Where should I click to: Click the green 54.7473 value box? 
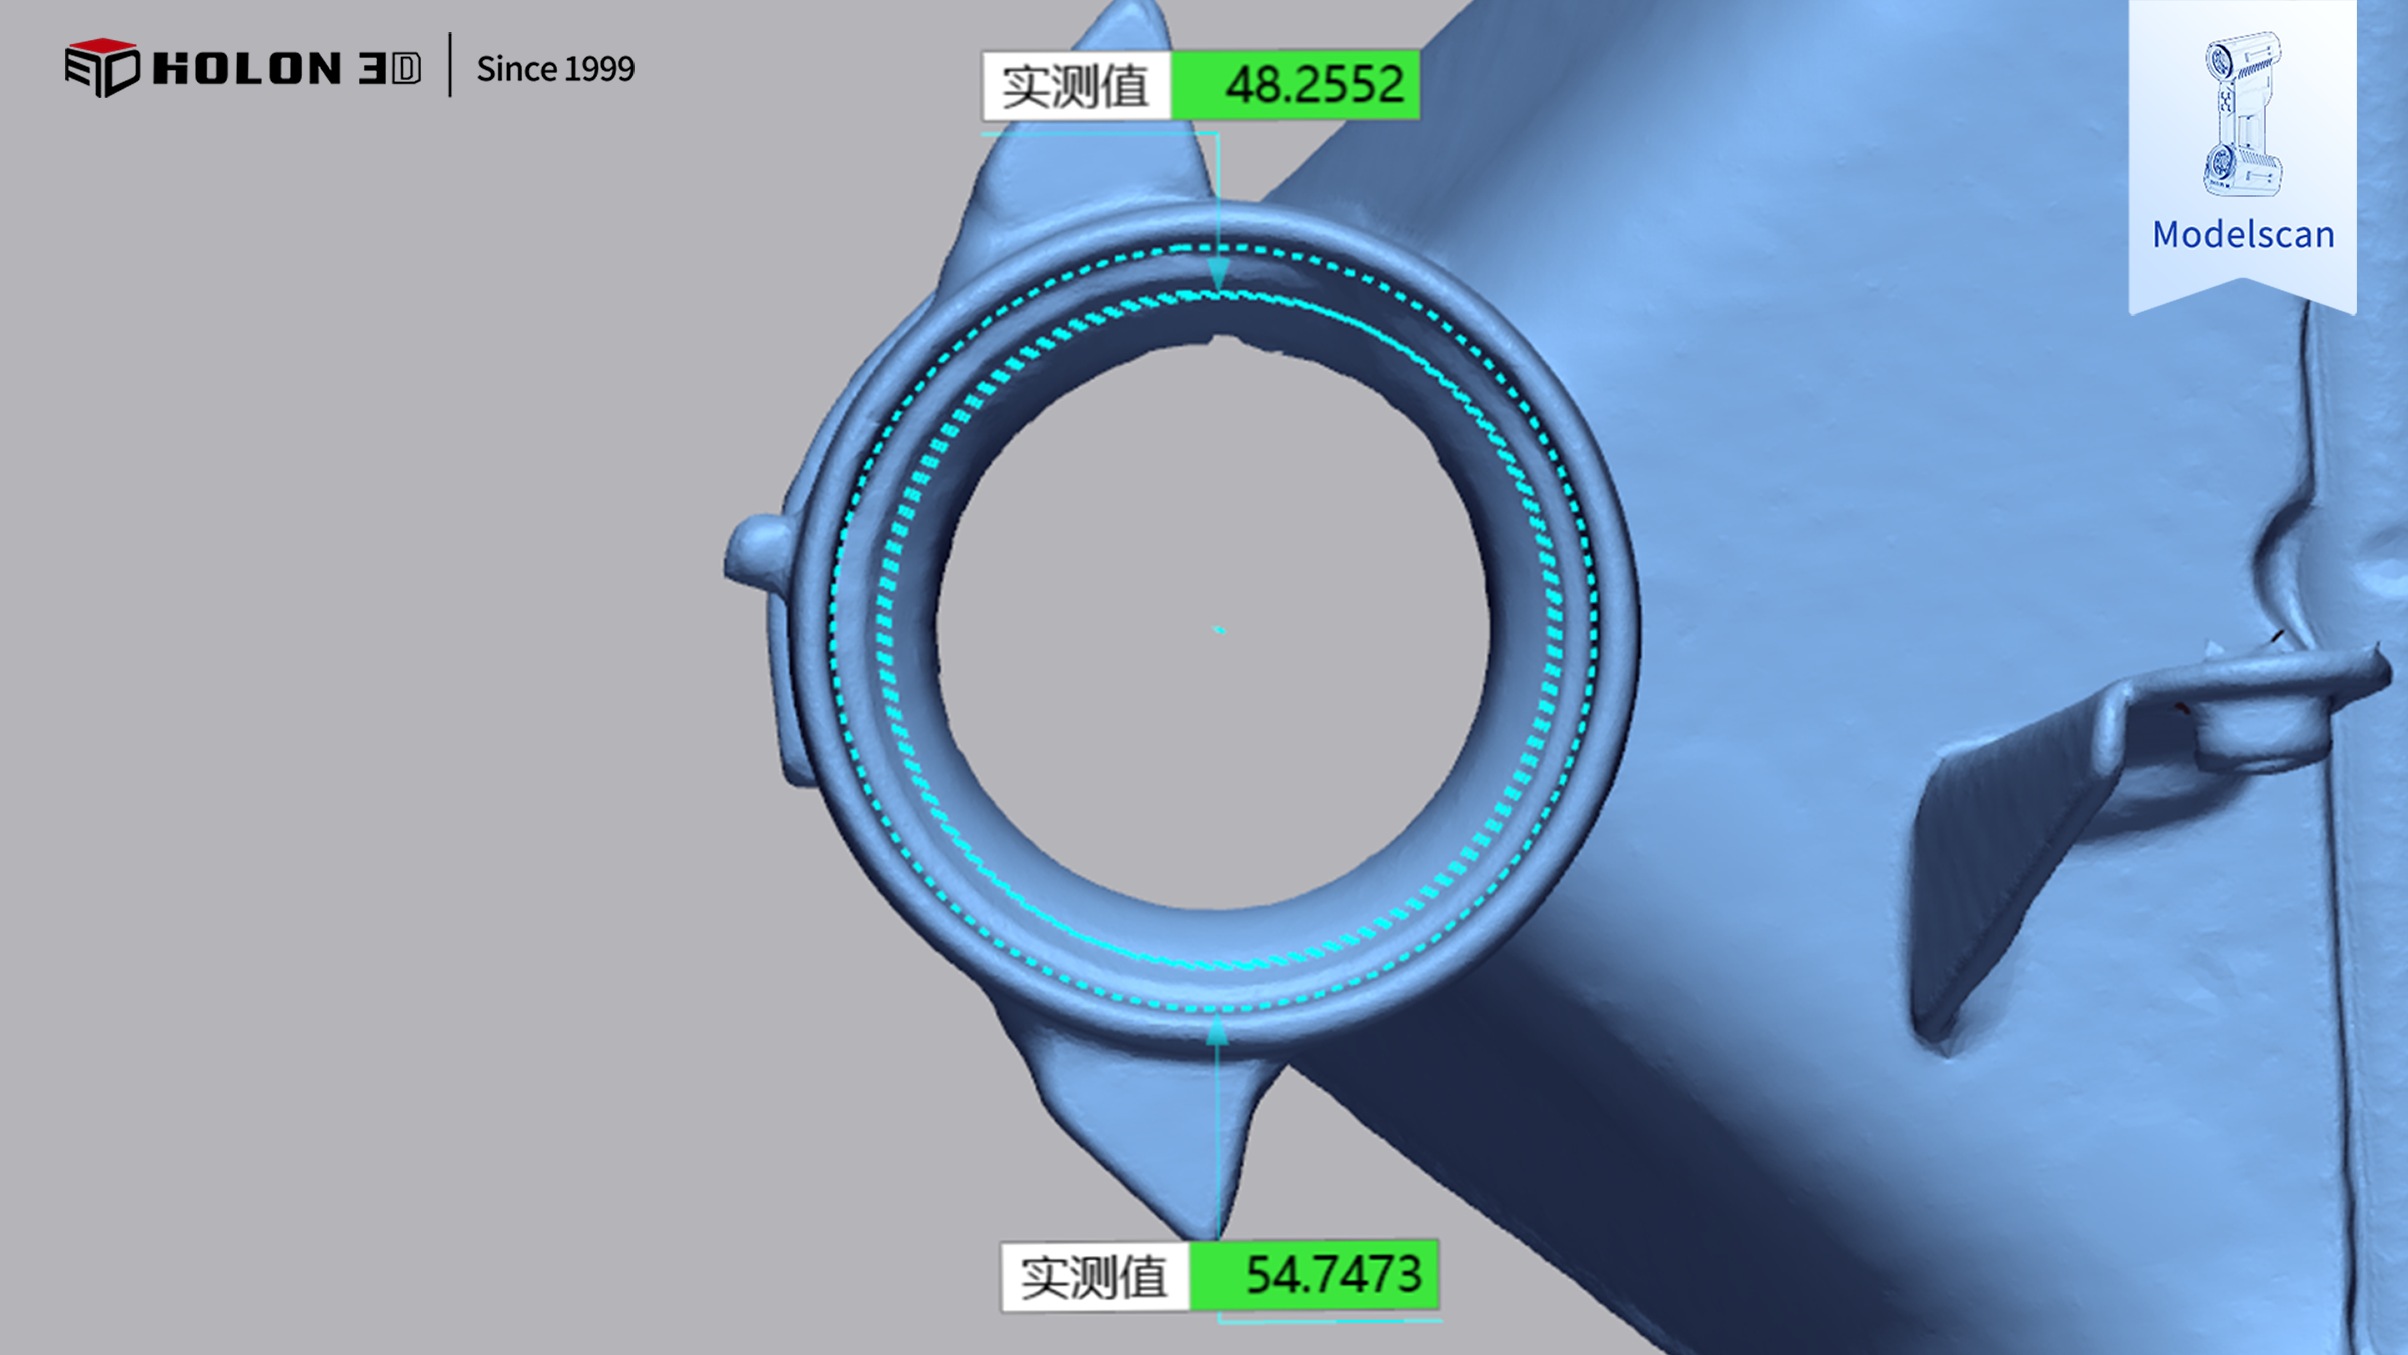[x=1314, y=1274]
